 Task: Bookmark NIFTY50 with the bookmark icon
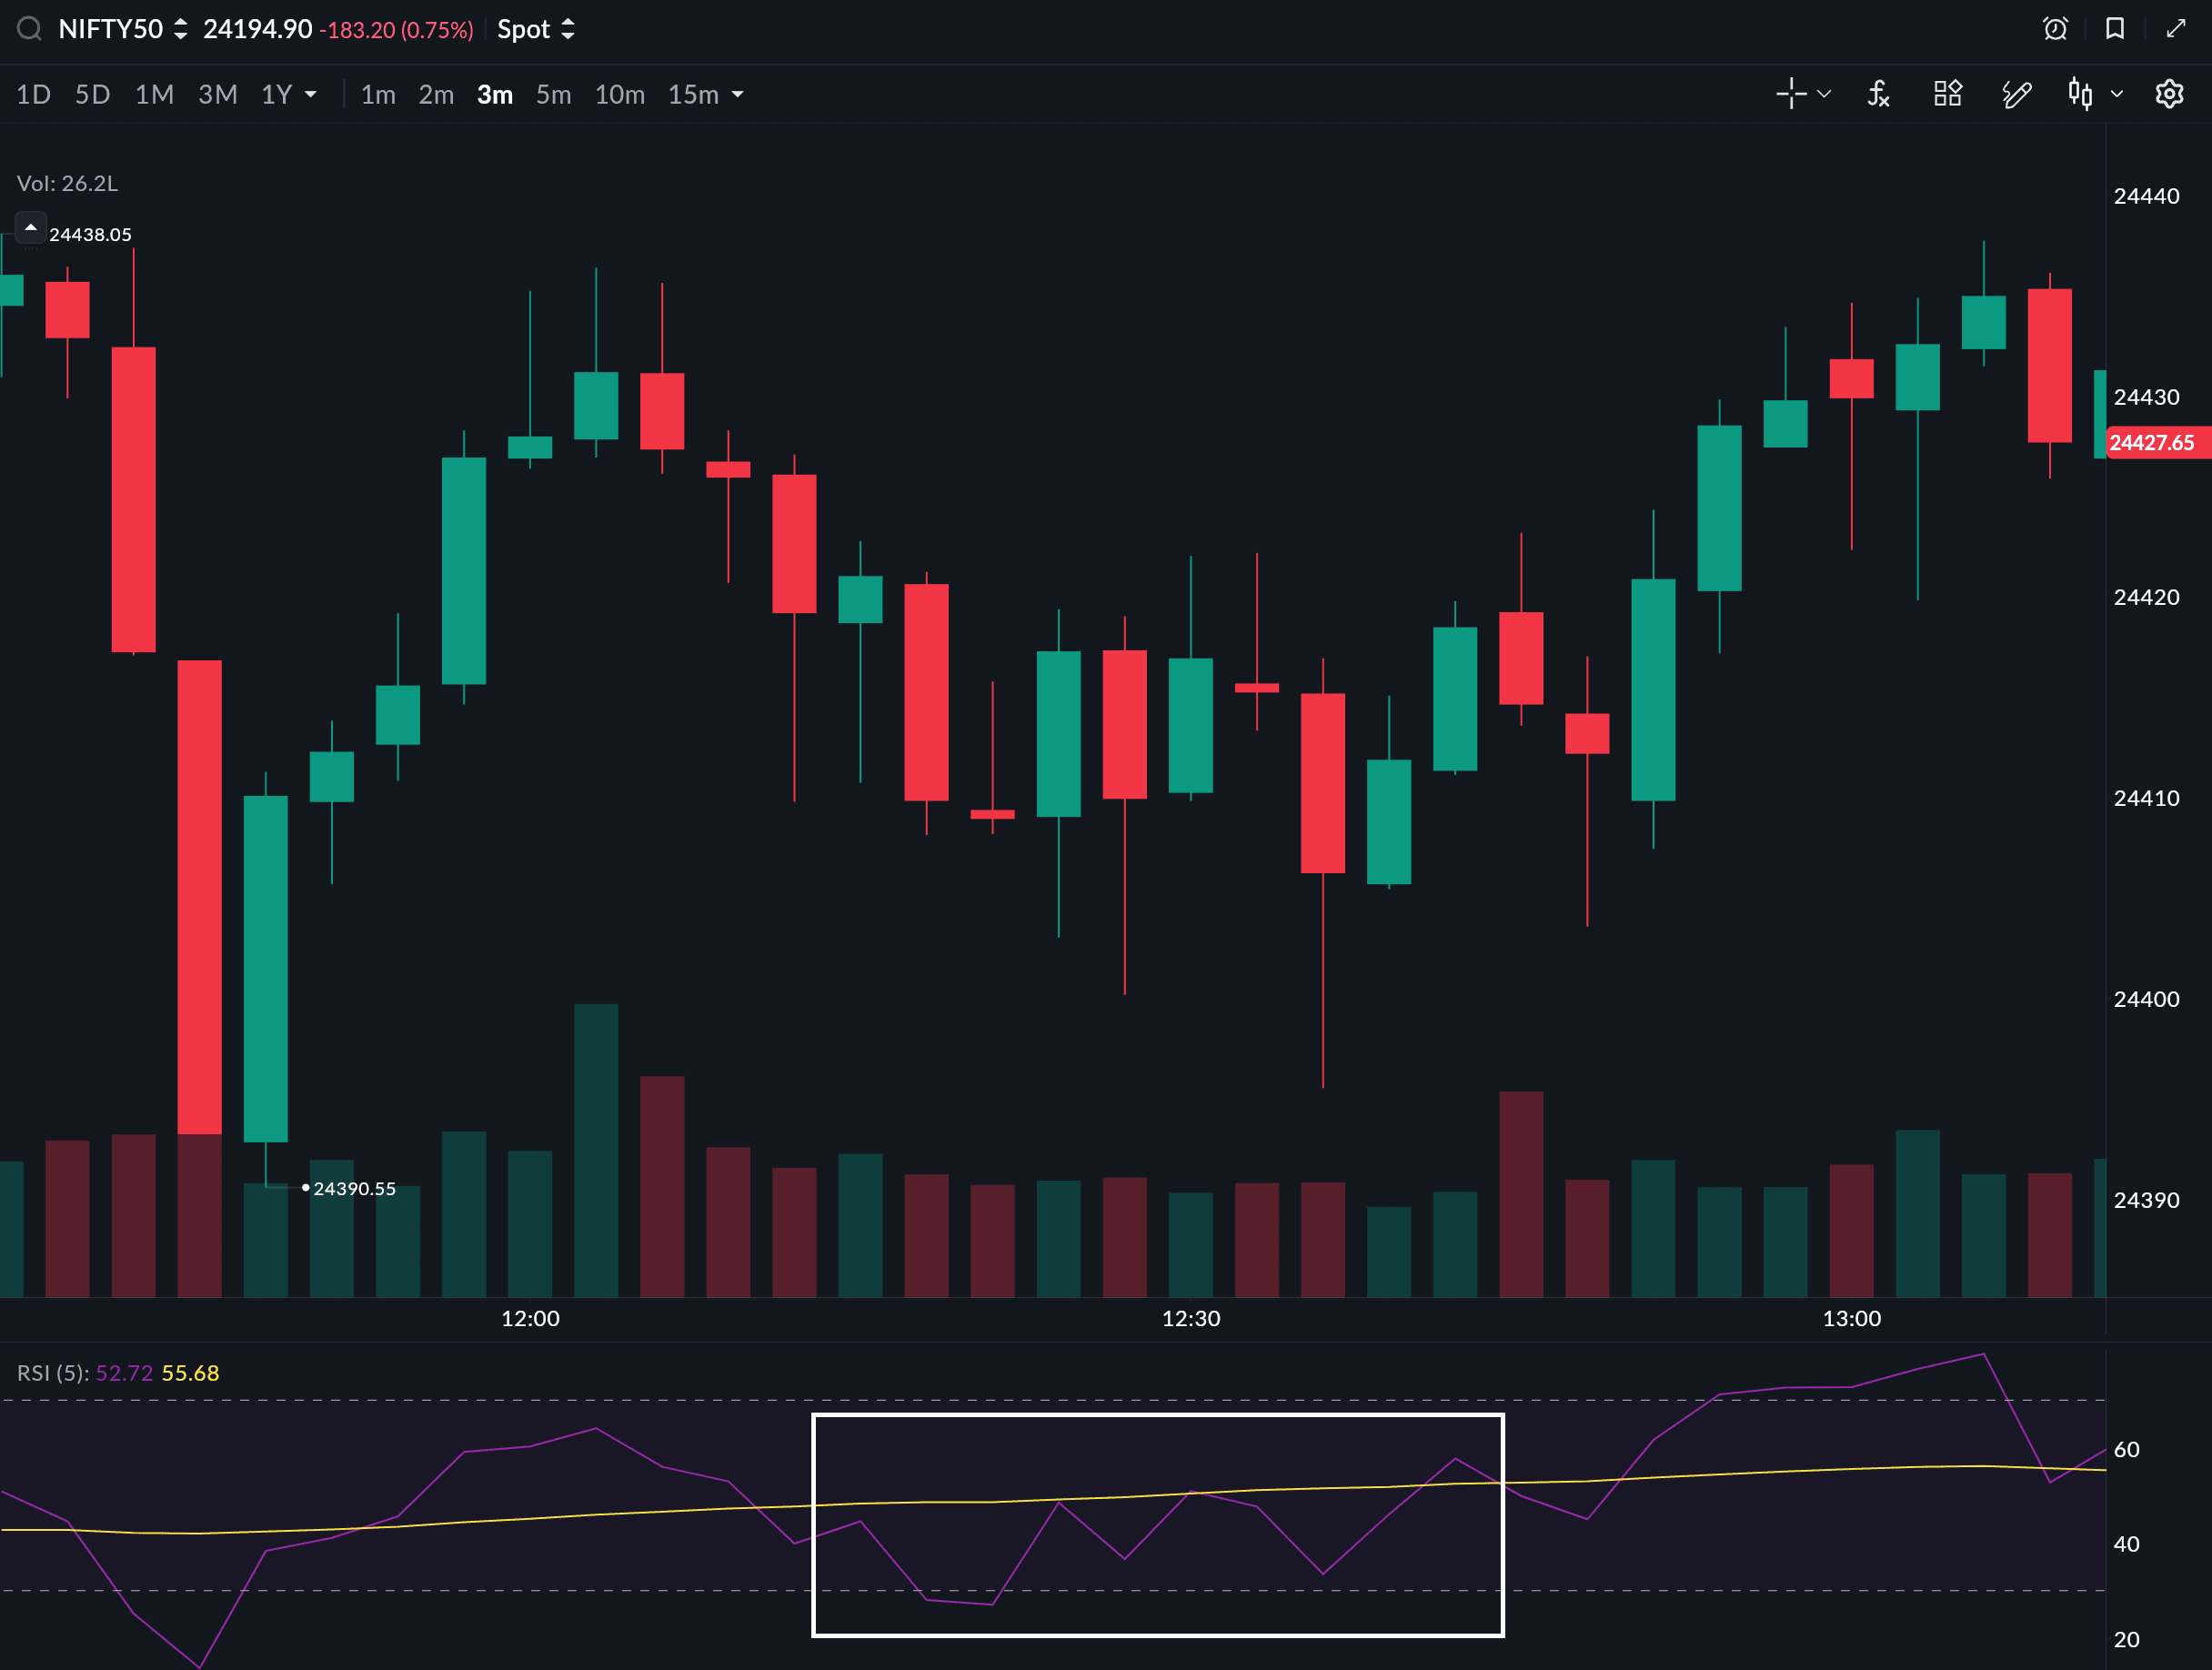[2114, 29]
